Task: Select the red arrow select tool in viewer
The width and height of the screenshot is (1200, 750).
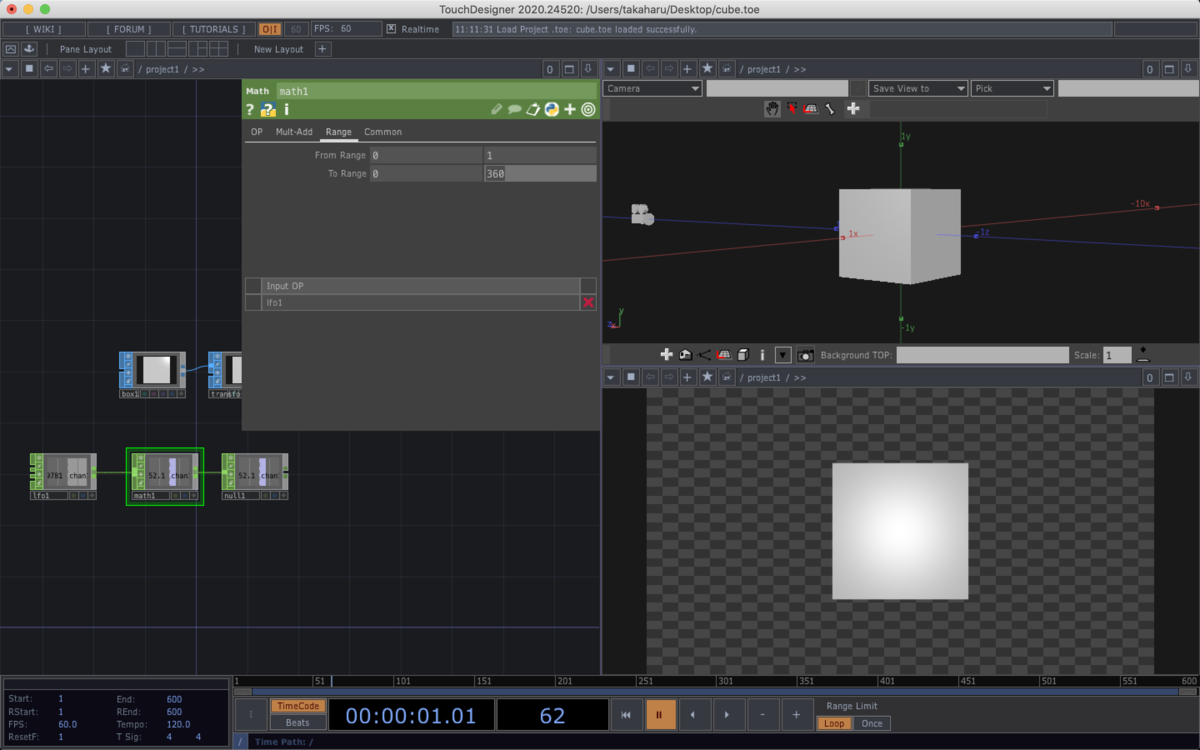Action: (792, 108)
